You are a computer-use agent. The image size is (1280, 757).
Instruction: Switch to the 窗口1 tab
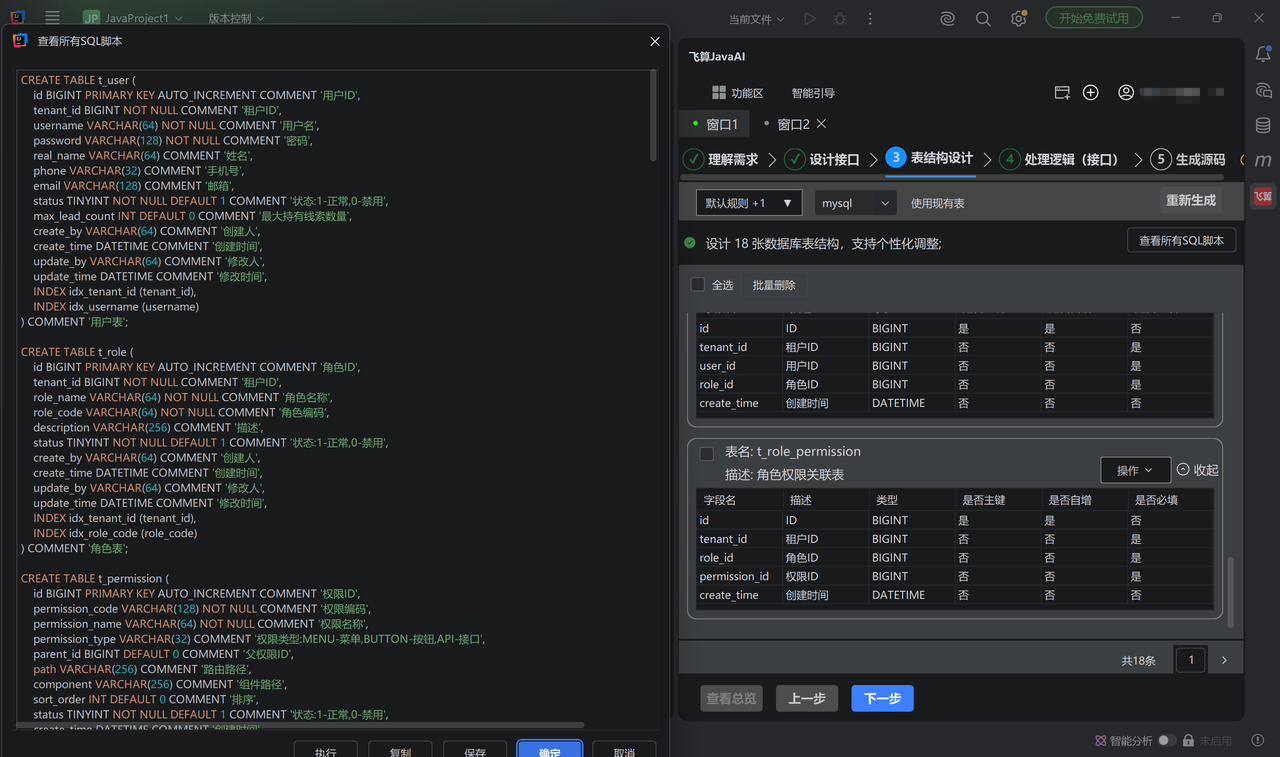click(x=714, y=124)
